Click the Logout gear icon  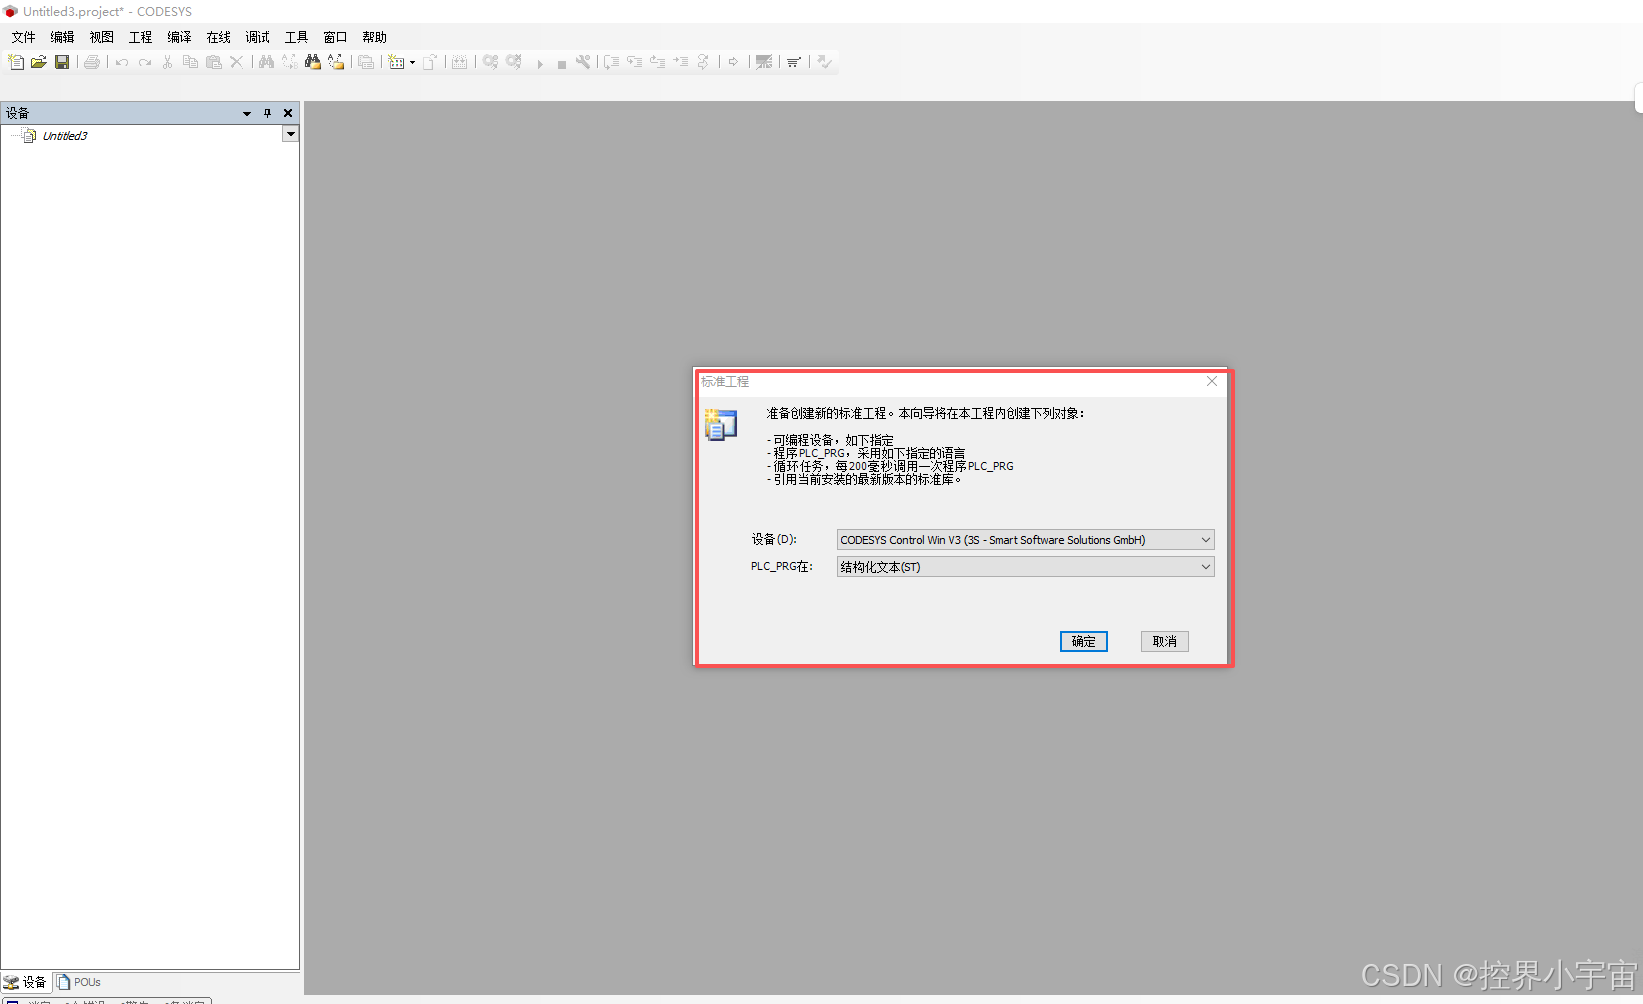513,62
